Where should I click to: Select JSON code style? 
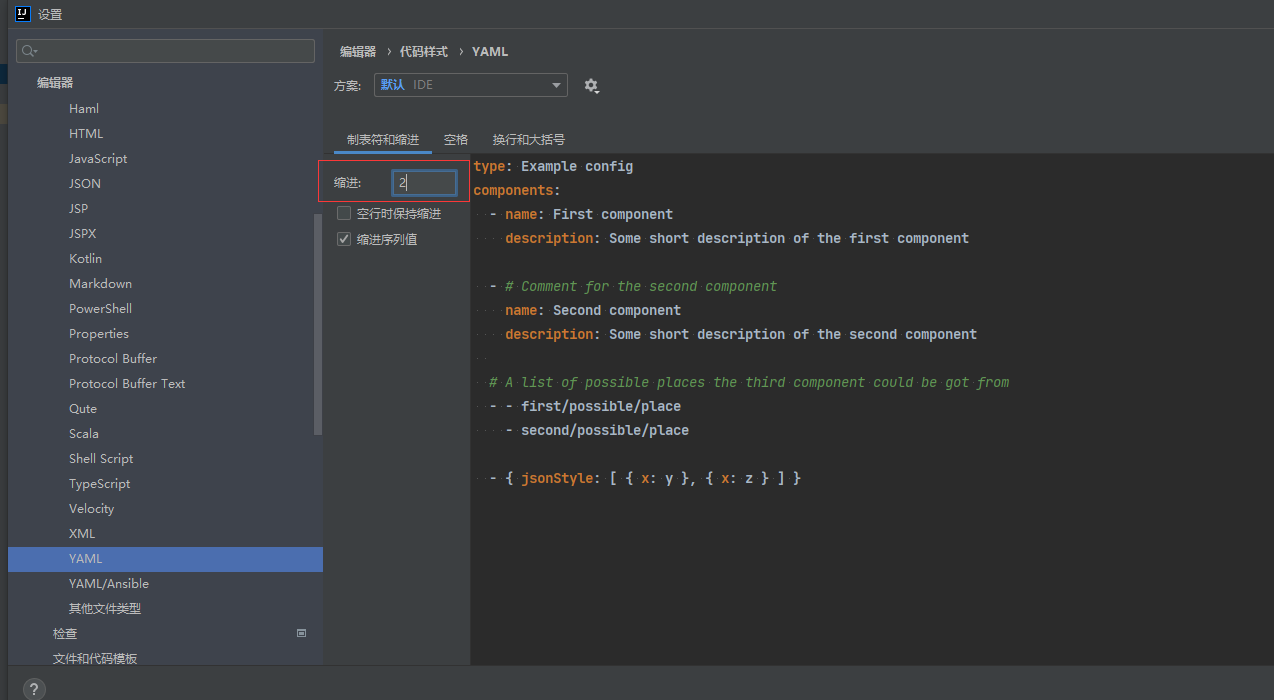click(85, 183)
